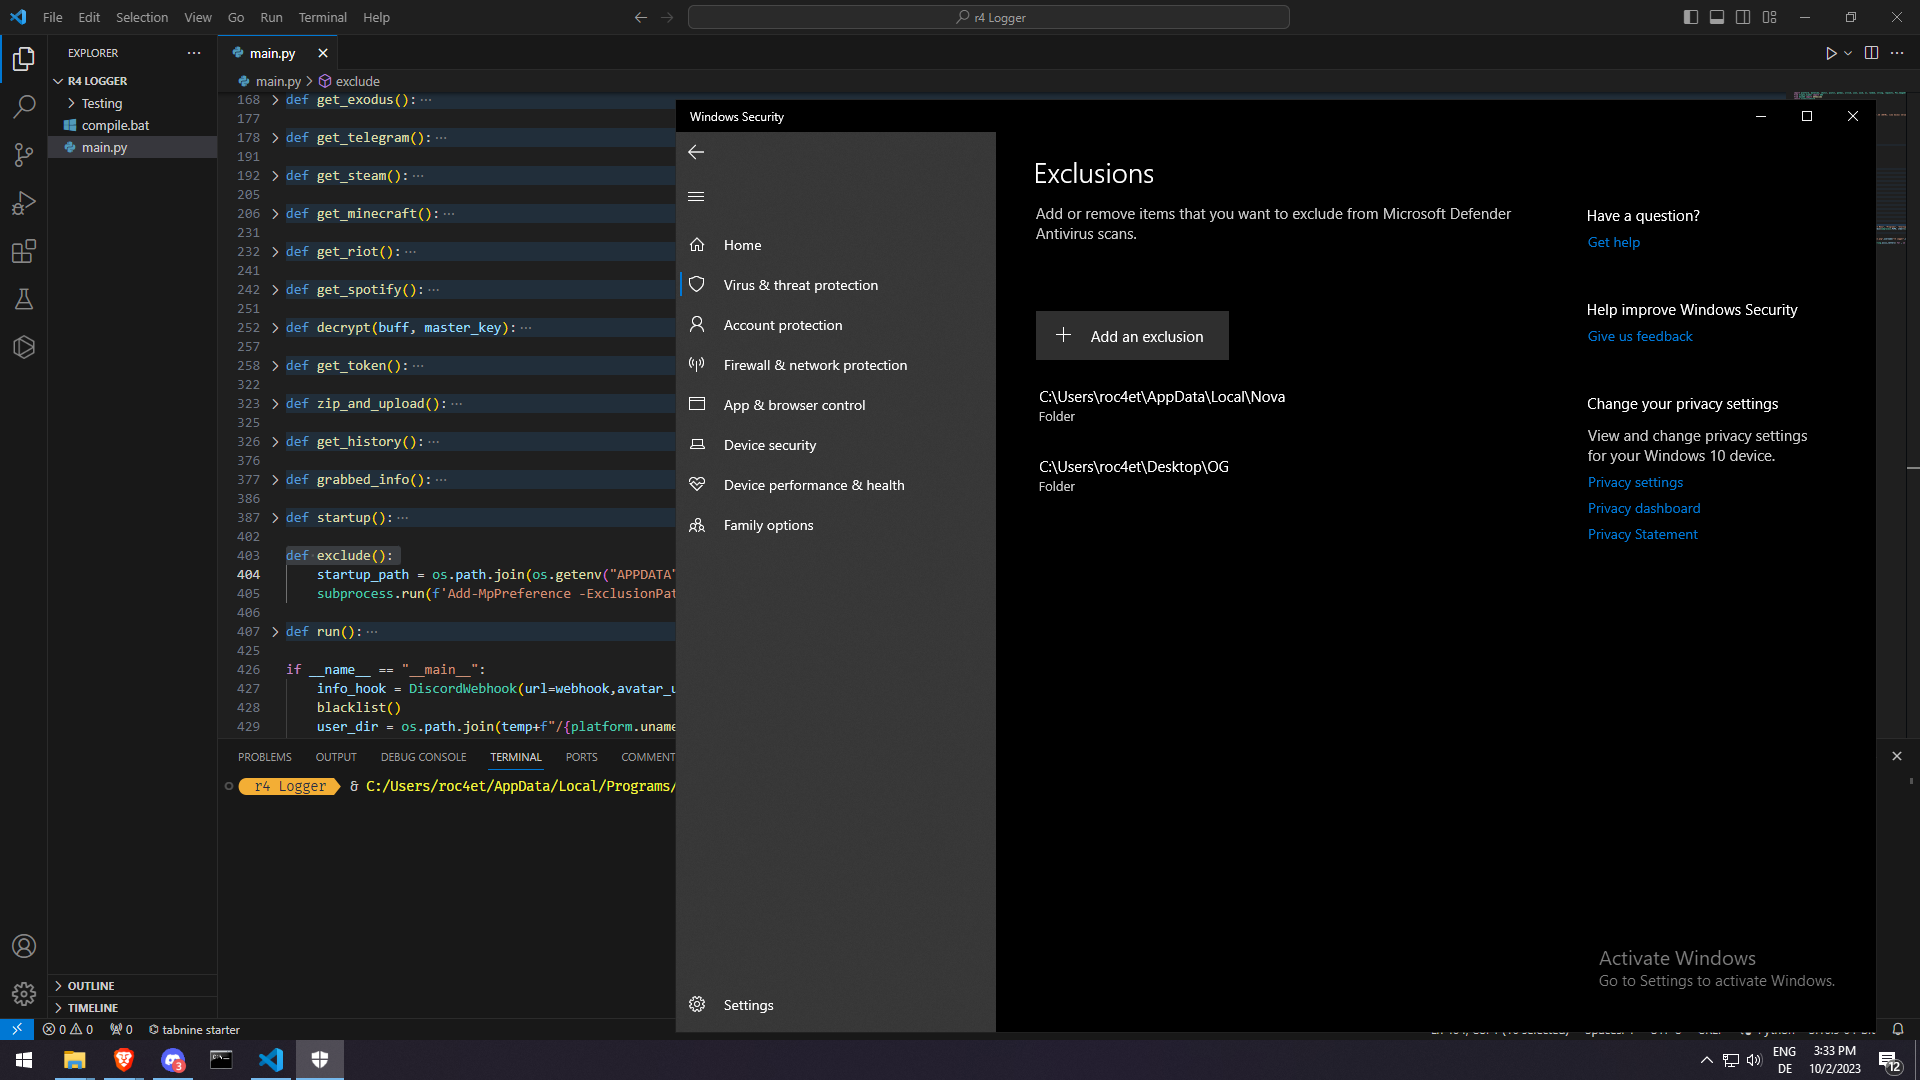Go back with the navigation arrow in VS Code
The image size is (1920, 1080).
[x=641, y=17]
